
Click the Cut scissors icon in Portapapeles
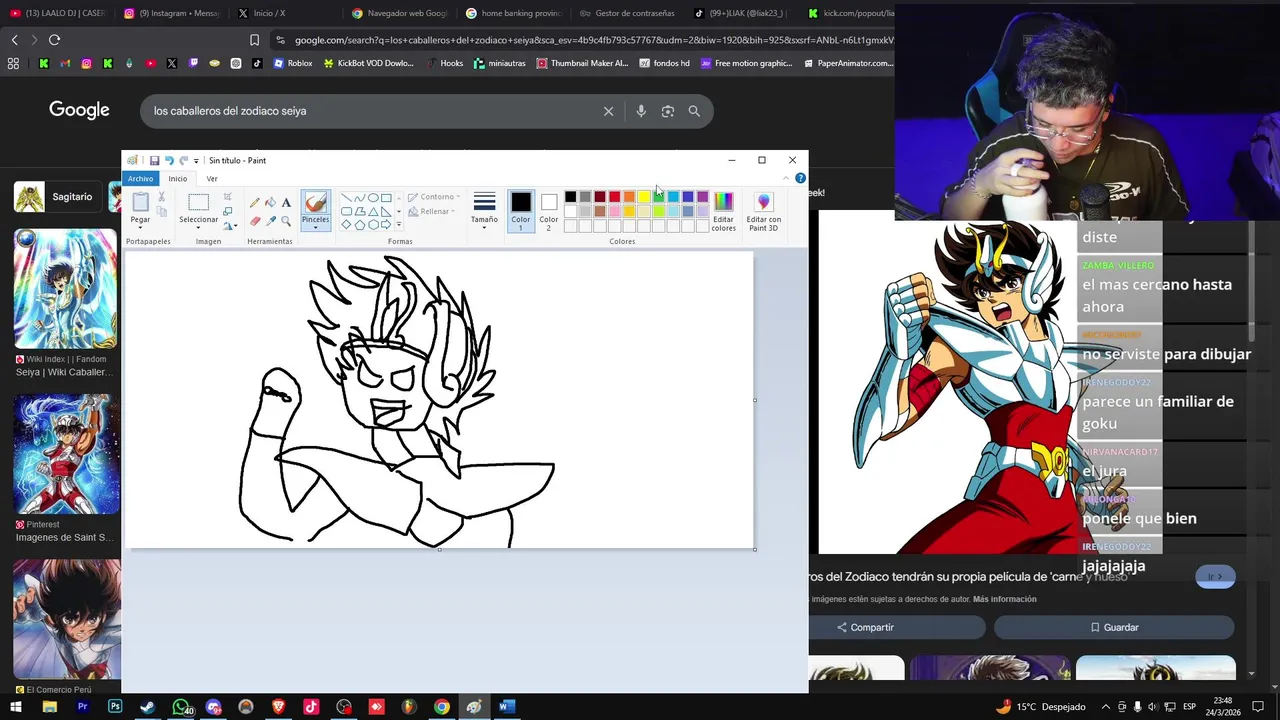pyautogui.click(x=162, y=198)
